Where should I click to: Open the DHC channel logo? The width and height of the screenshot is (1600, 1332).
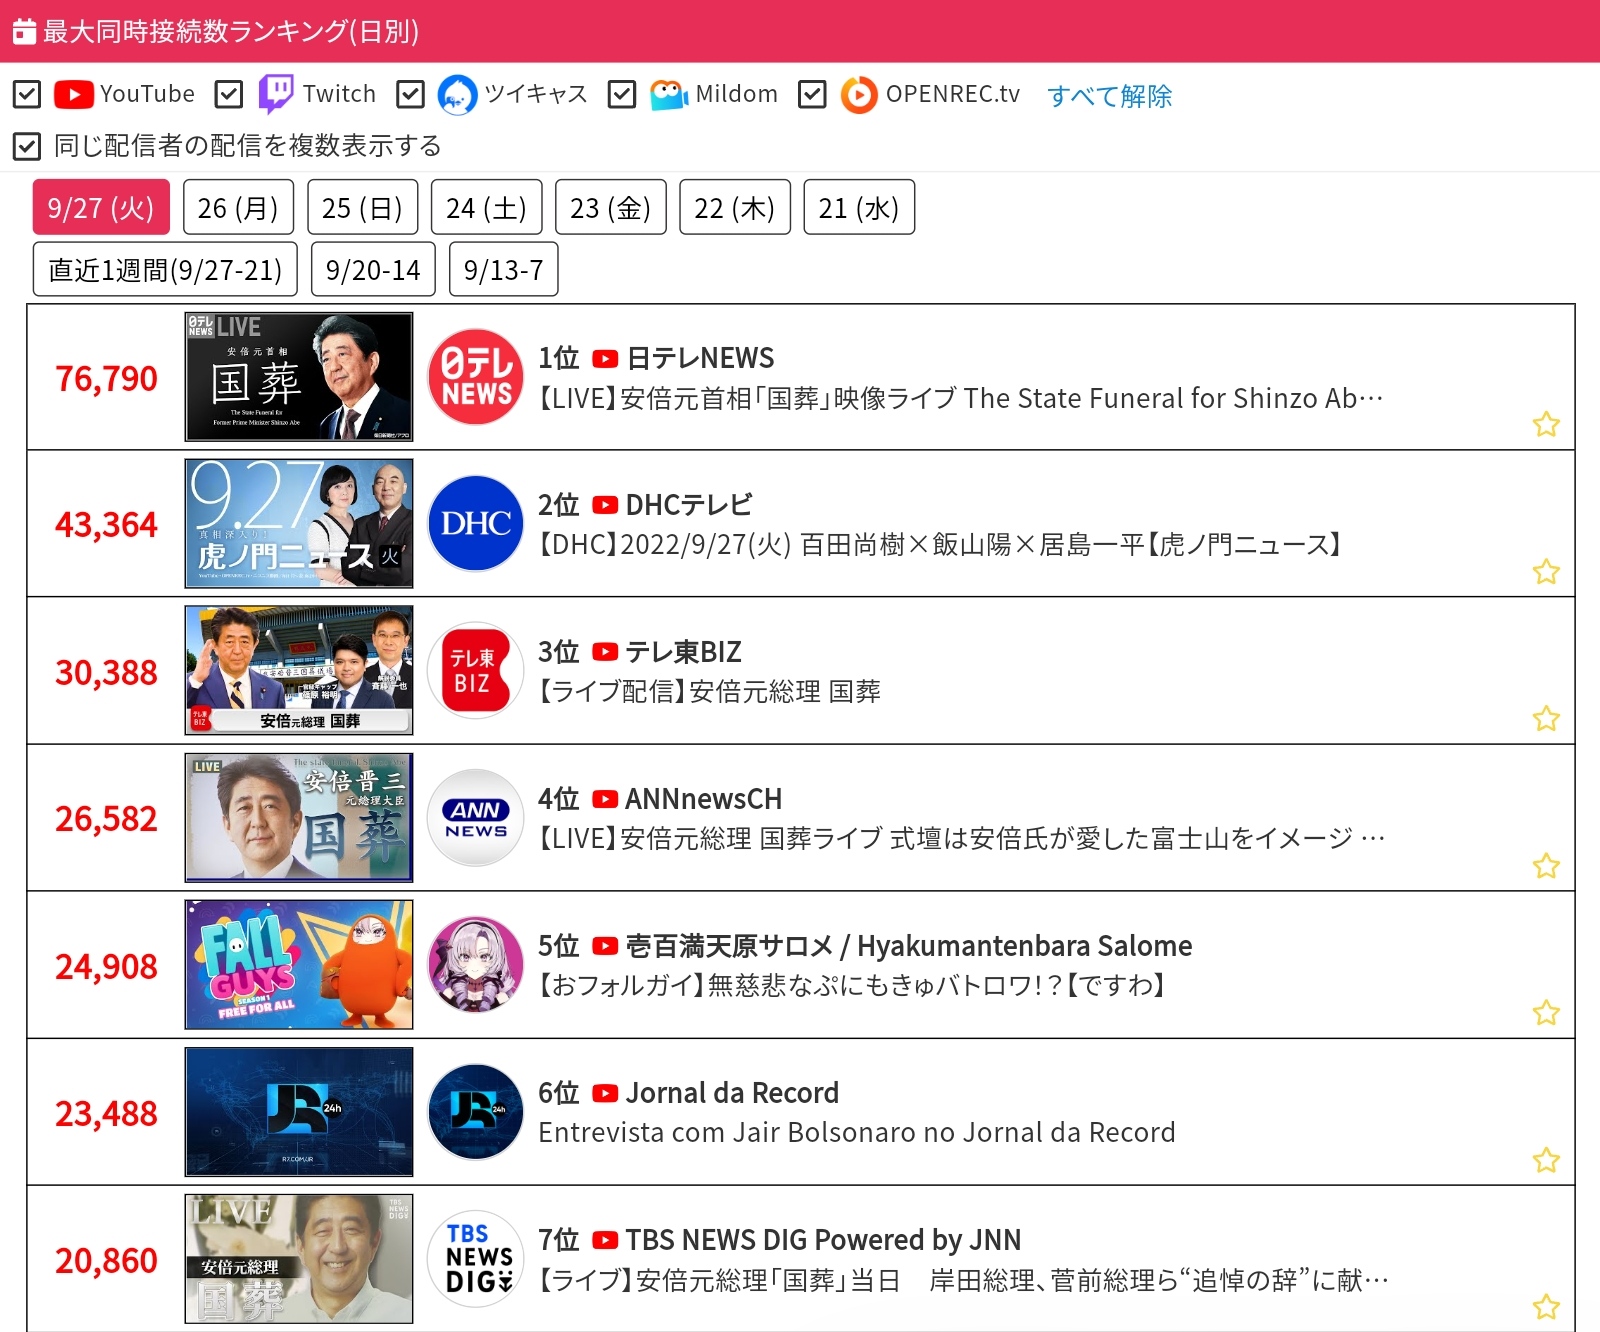coord(476,523)
